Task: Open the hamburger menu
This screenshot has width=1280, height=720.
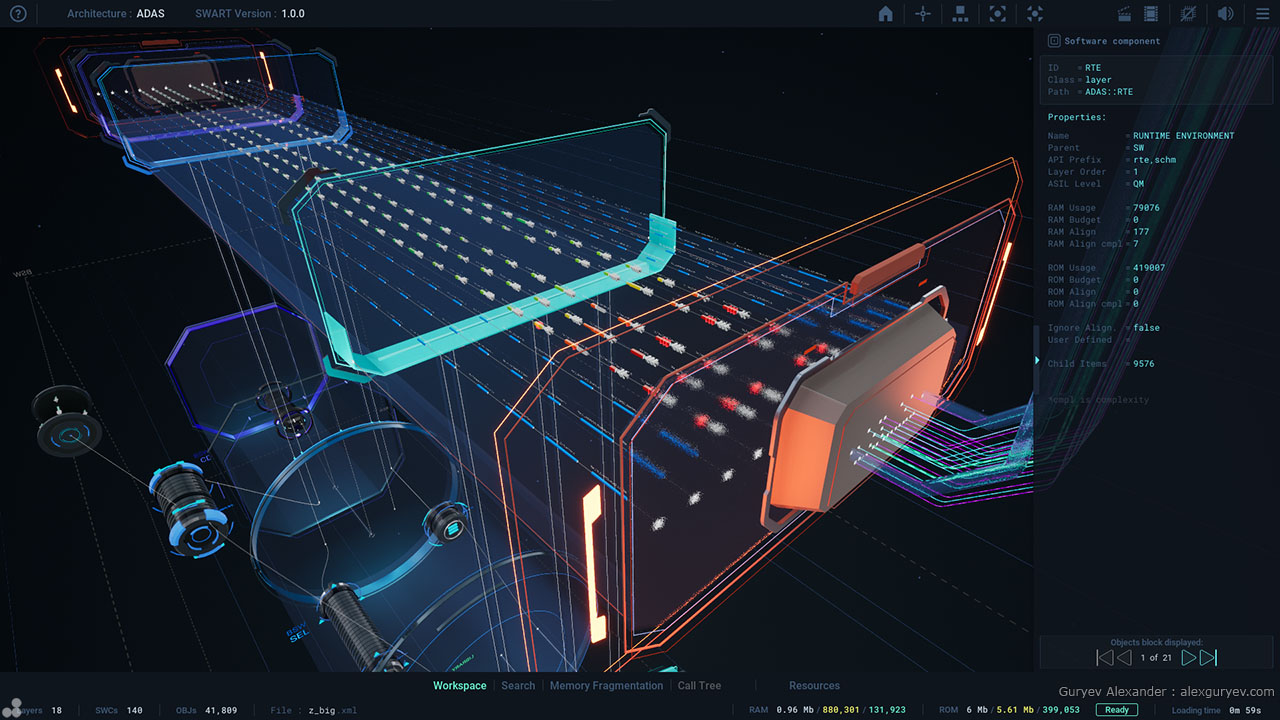Action: tap(1261, 14)
